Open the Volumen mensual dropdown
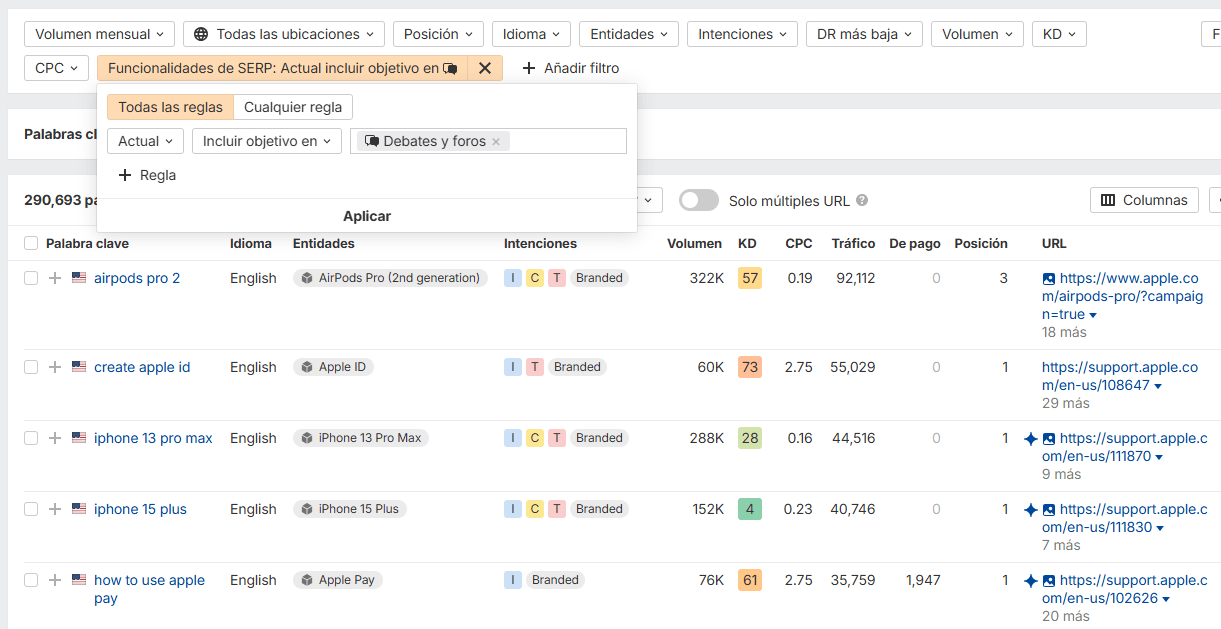Image resolution: width=1221 pixels, height=629 pixels. click(99, 34)
